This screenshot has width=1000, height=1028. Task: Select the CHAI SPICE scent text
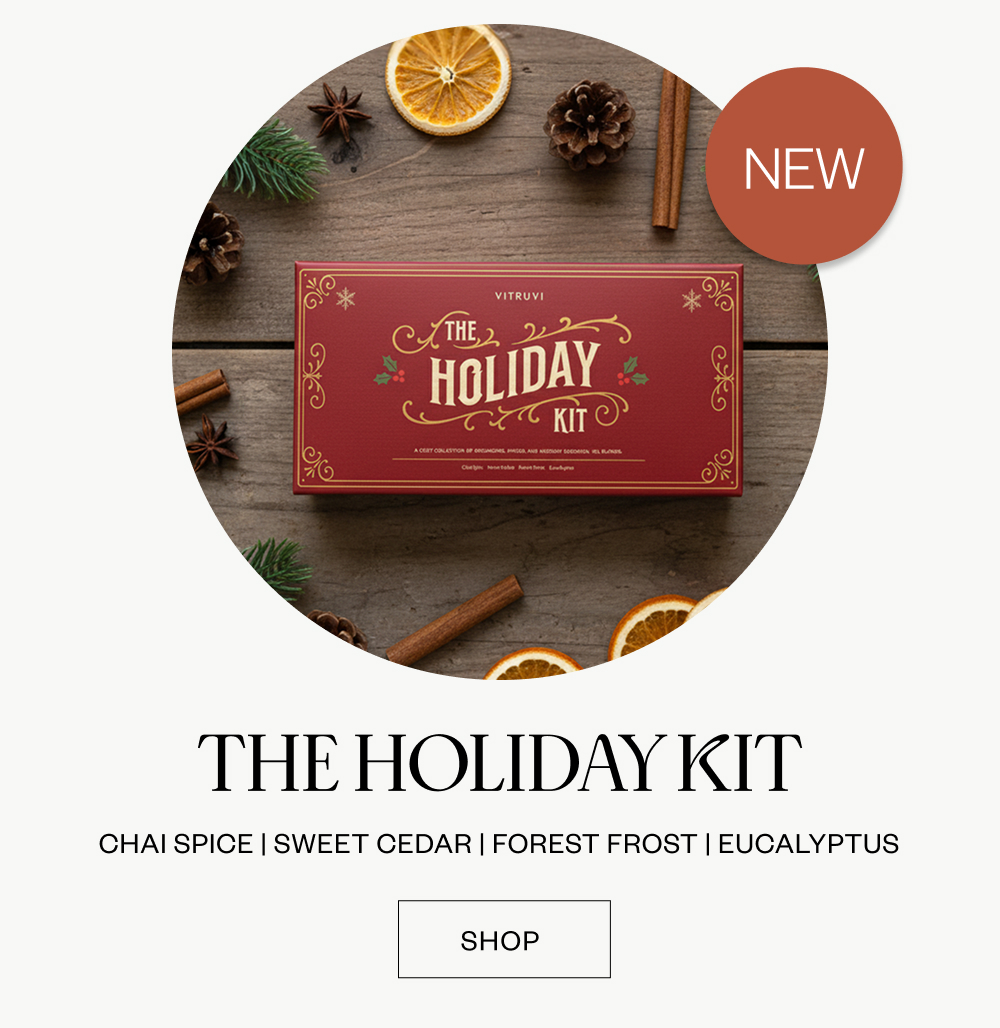[x=176, y=844]
